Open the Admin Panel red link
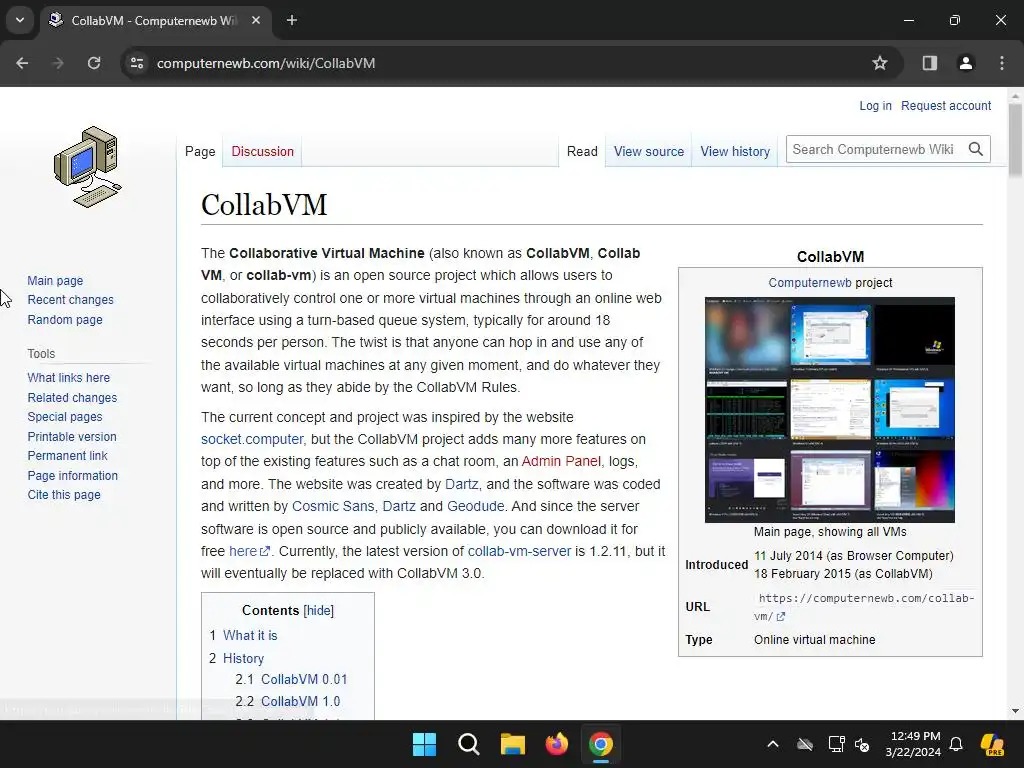1024x768 pixels. pos(561,462)
